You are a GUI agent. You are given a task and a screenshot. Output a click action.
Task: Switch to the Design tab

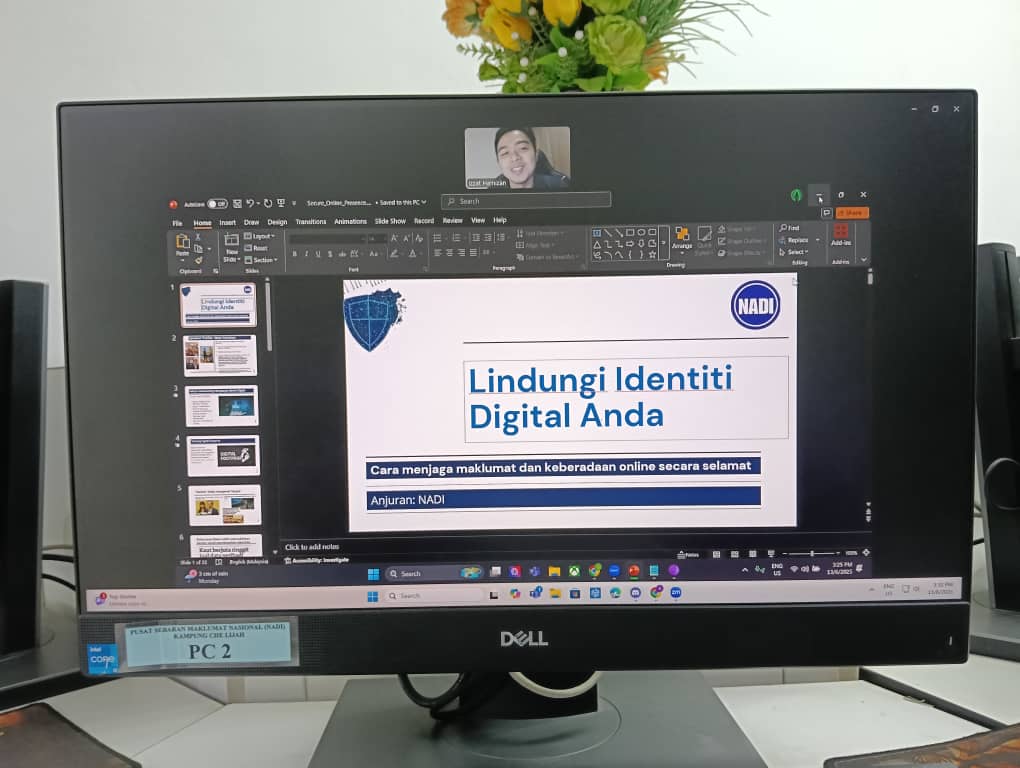[277, 222]
